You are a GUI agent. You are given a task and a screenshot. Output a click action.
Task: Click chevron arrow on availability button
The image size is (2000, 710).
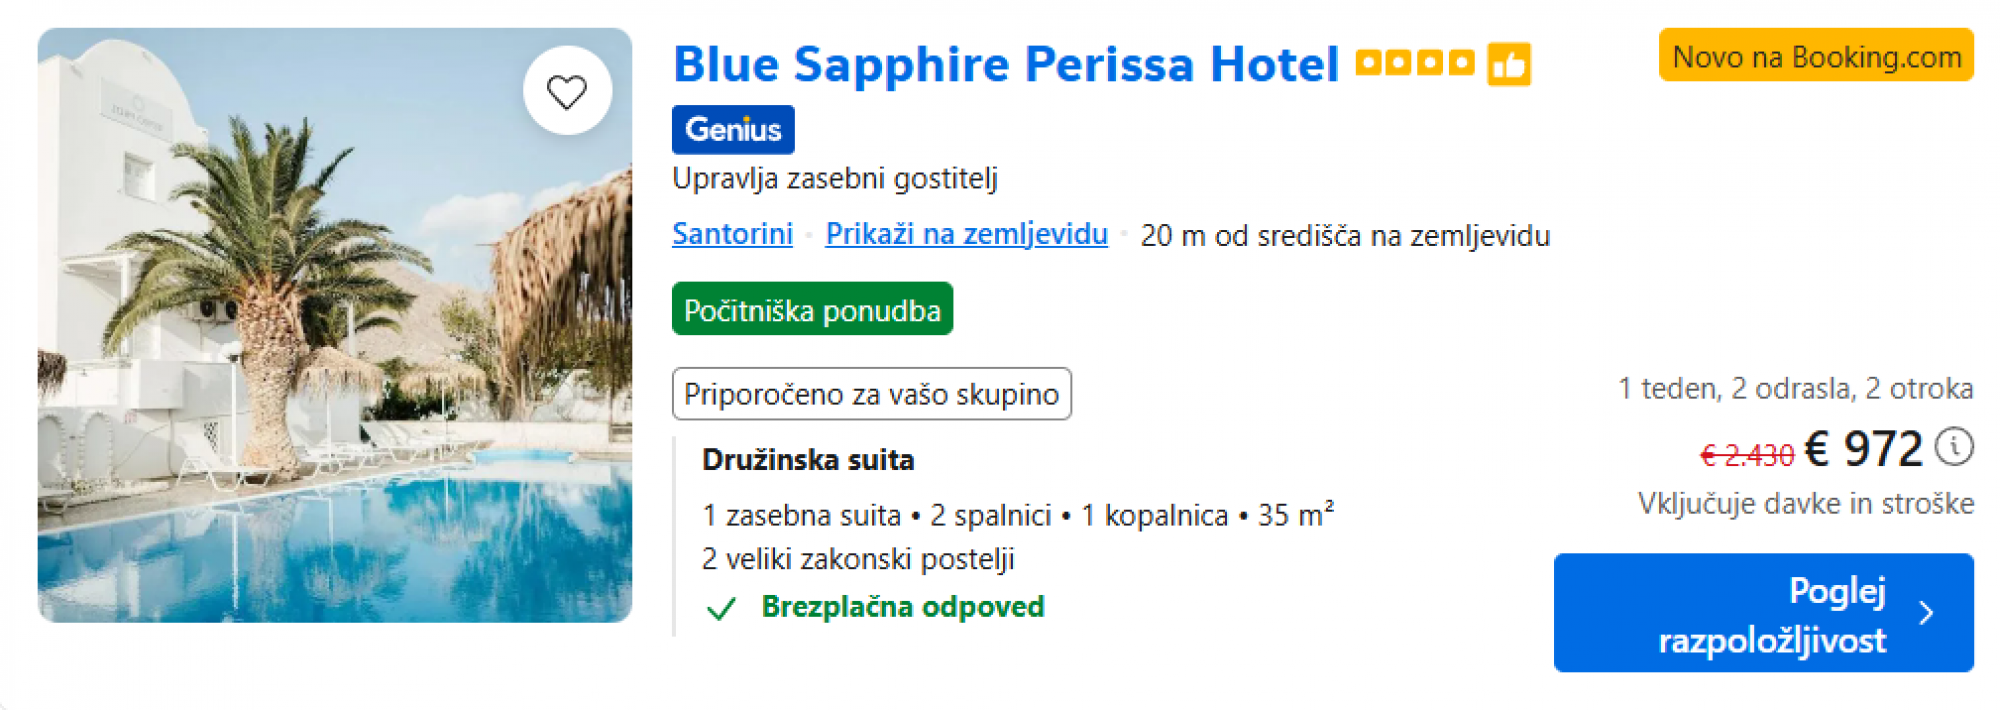coord(1926,613)
